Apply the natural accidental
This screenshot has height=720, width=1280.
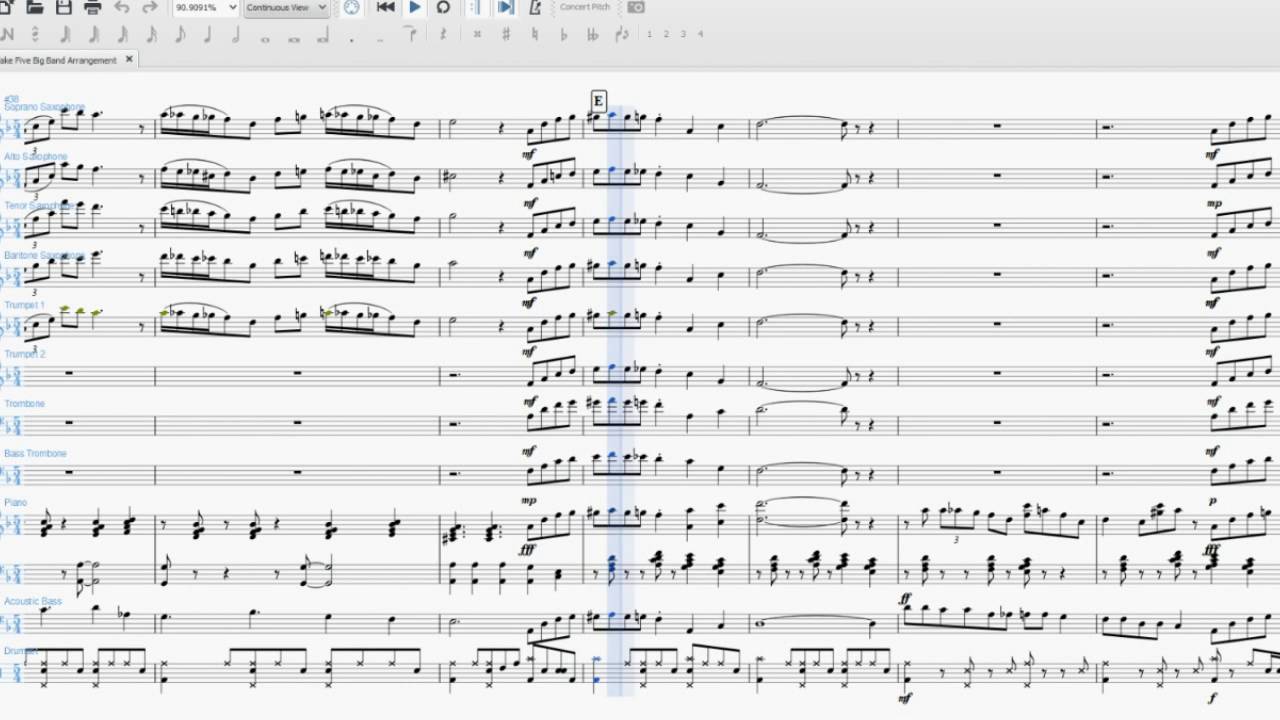pyautogui.click(x=535, y=34)
